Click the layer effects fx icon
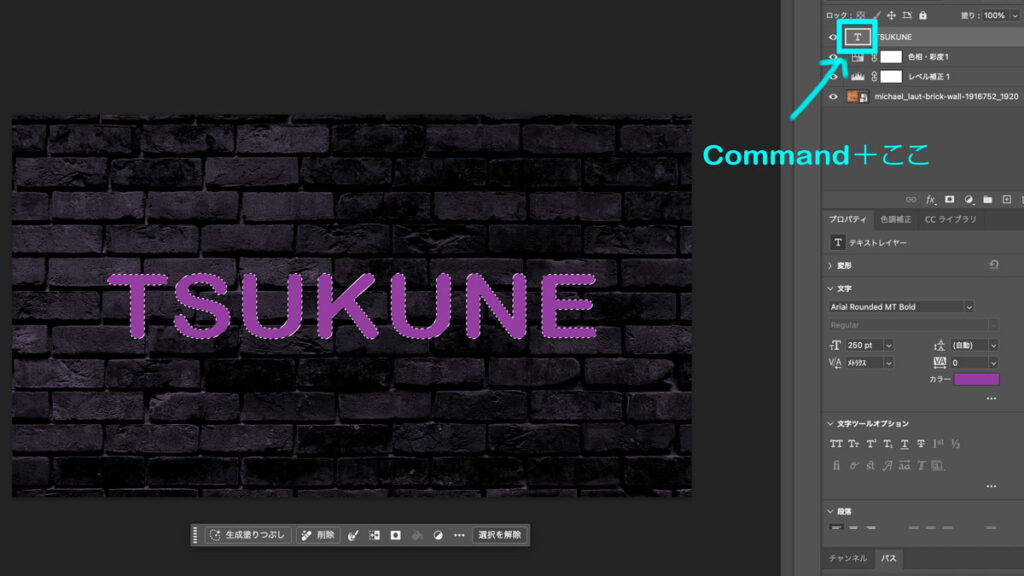 pos(930,200)
